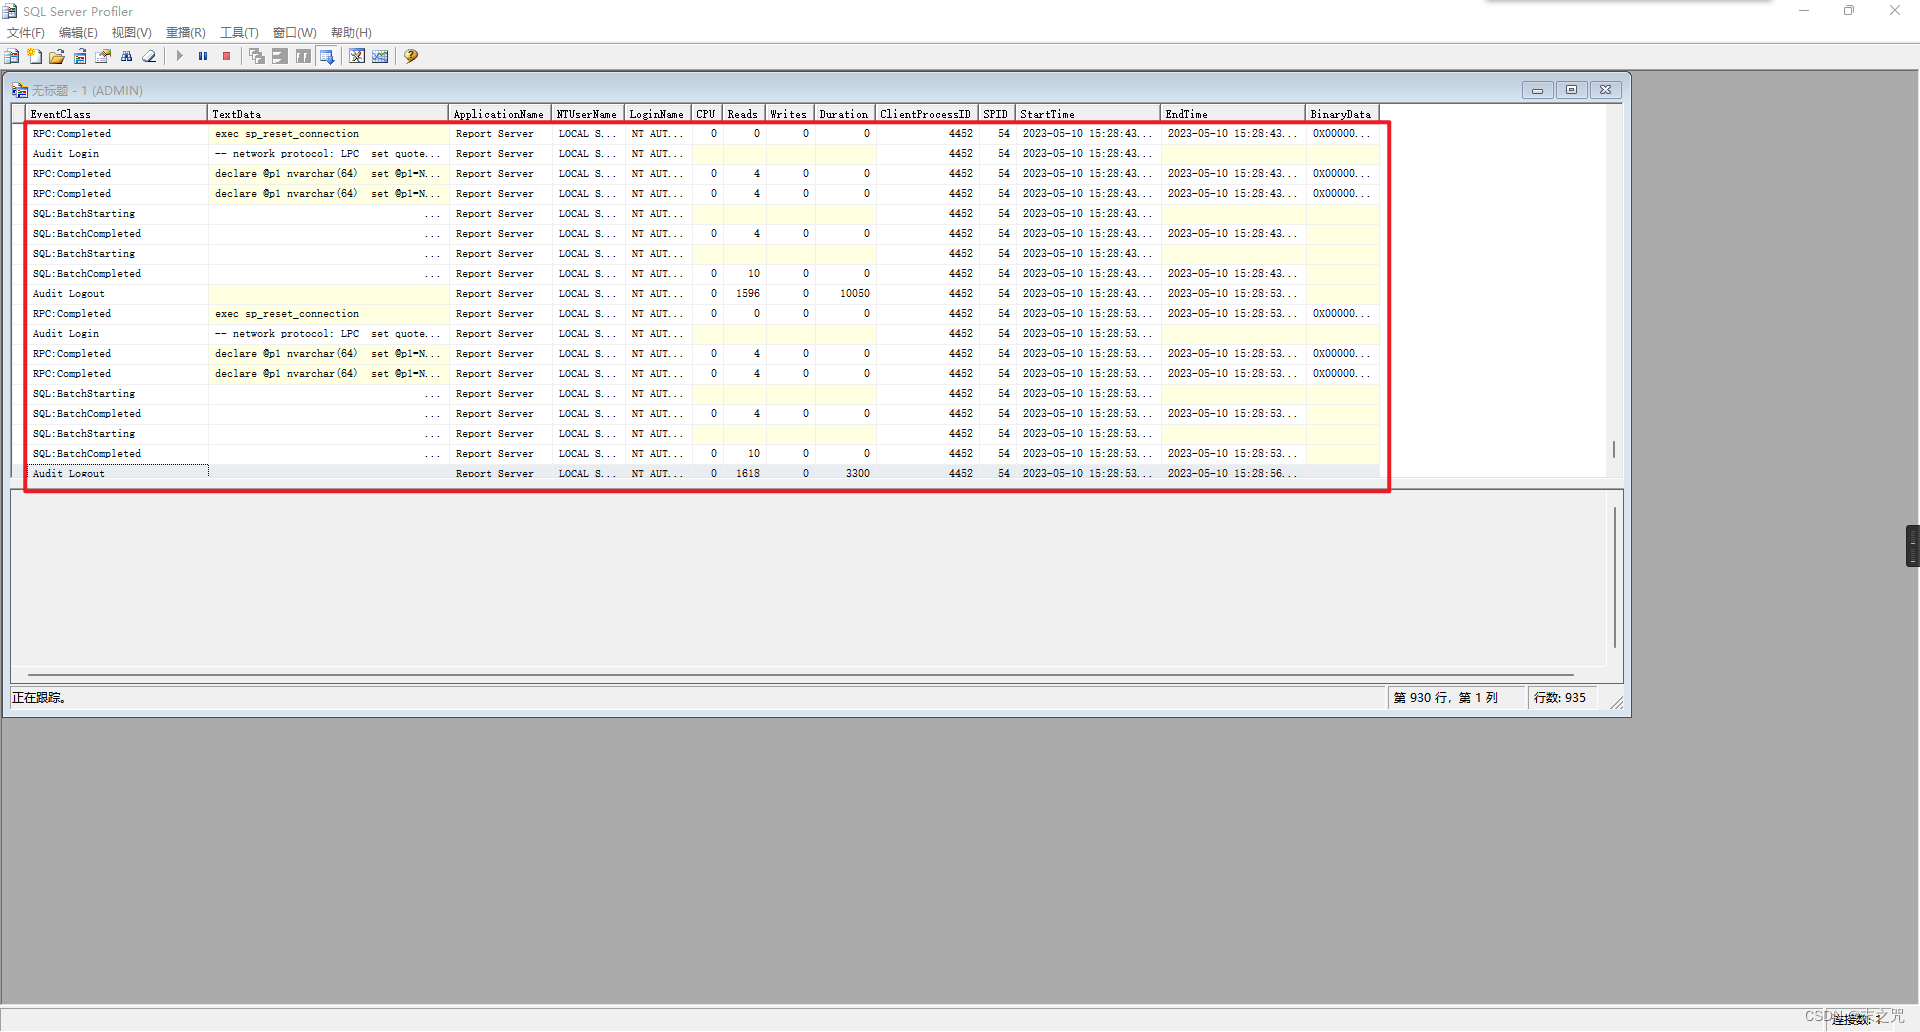This screenshot has height=1032, width=1920.
Task: Click the 无标题 - 1 (ADMIN) window title
Action: pos(87,90)
